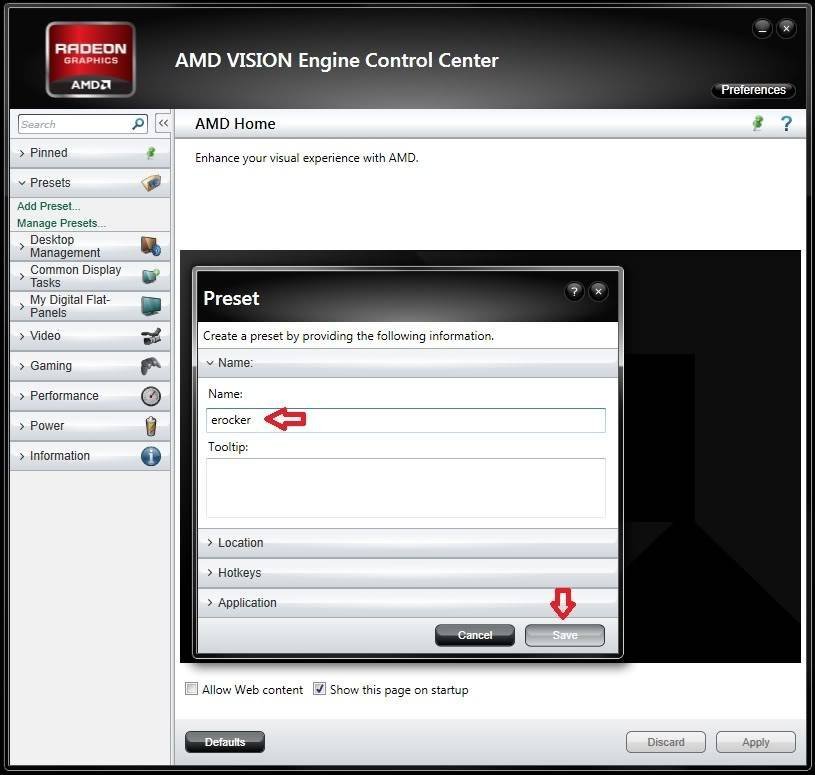The width and height of the screenshot is (815, 775).
Task: Expand the Hotkeys section
Action: (x=408, y=573)
